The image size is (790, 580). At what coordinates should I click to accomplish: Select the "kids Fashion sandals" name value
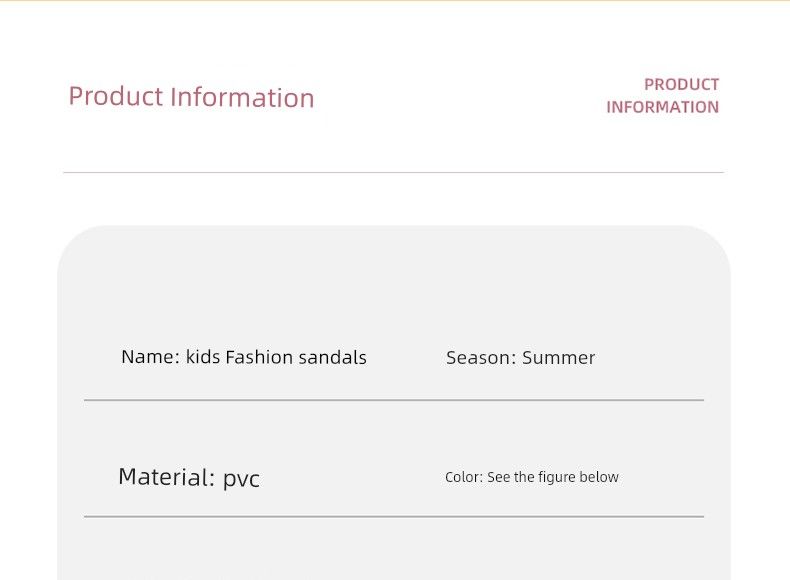pyautogui.click(x=276, y=357)
